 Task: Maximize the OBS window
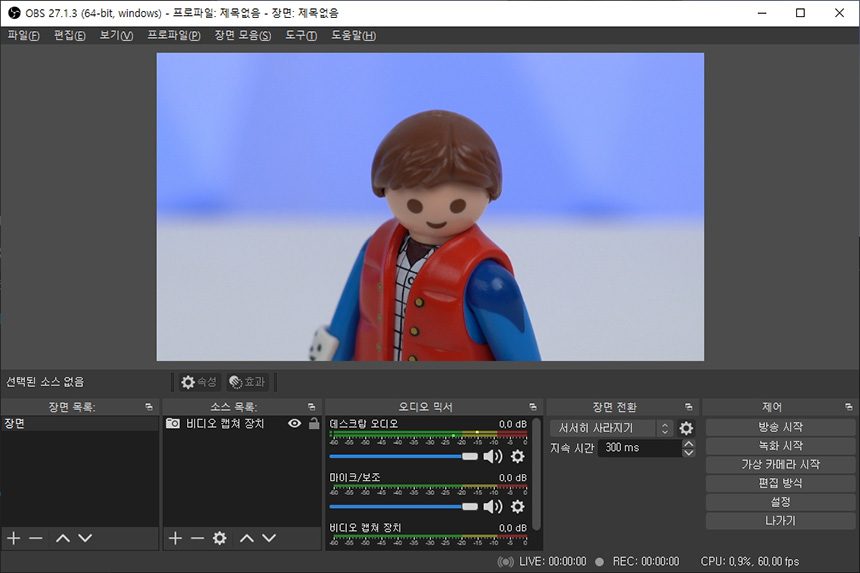click(x=800, y=13)
